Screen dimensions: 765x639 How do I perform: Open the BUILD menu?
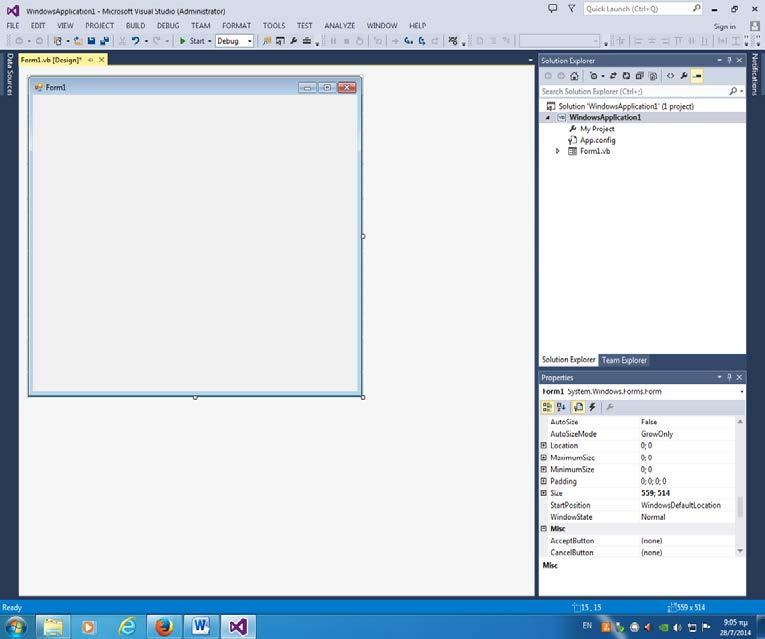(135, 25)
